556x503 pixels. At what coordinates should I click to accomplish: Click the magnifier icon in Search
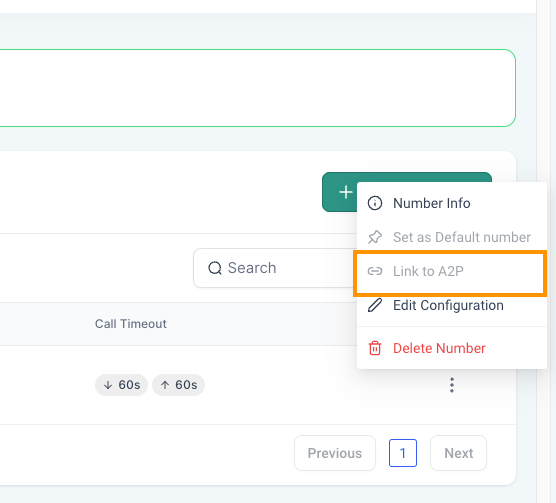(x=215, y=268)
